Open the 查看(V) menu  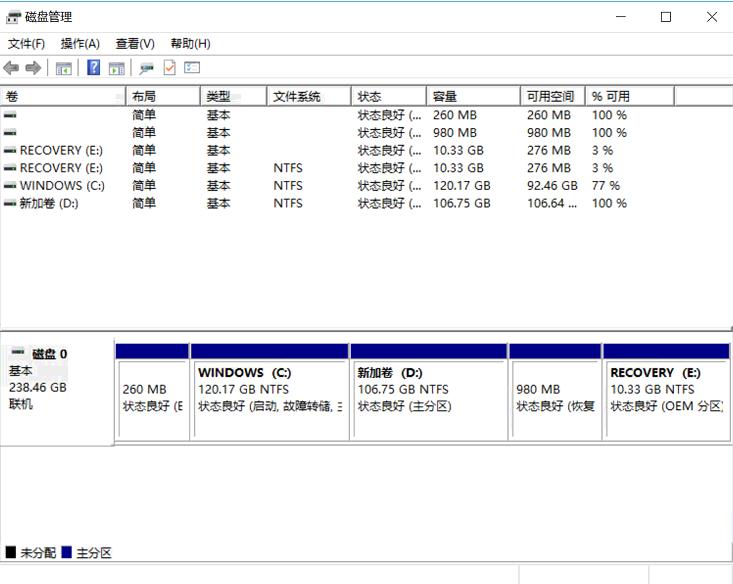(x=135, y=43)
